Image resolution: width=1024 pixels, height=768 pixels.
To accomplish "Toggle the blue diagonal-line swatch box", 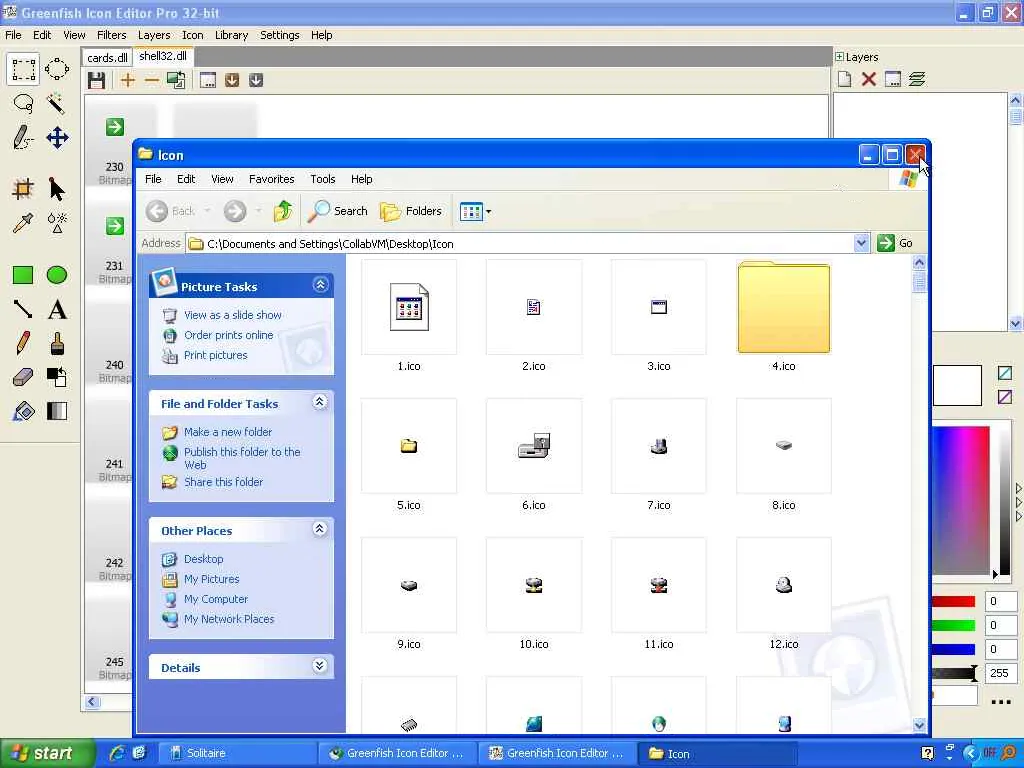I will pos(1005,373).
